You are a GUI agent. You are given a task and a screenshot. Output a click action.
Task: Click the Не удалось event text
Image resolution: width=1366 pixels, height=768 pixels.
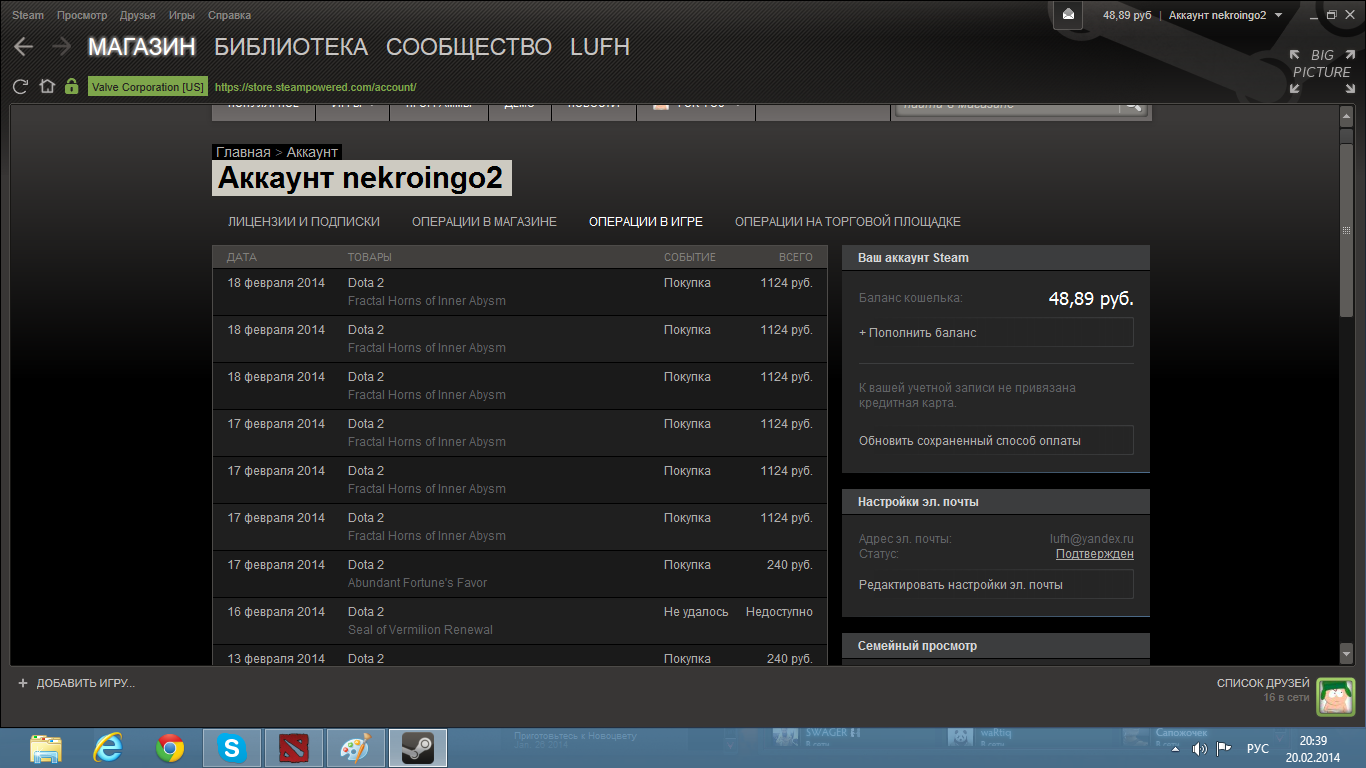coord(696,612)
